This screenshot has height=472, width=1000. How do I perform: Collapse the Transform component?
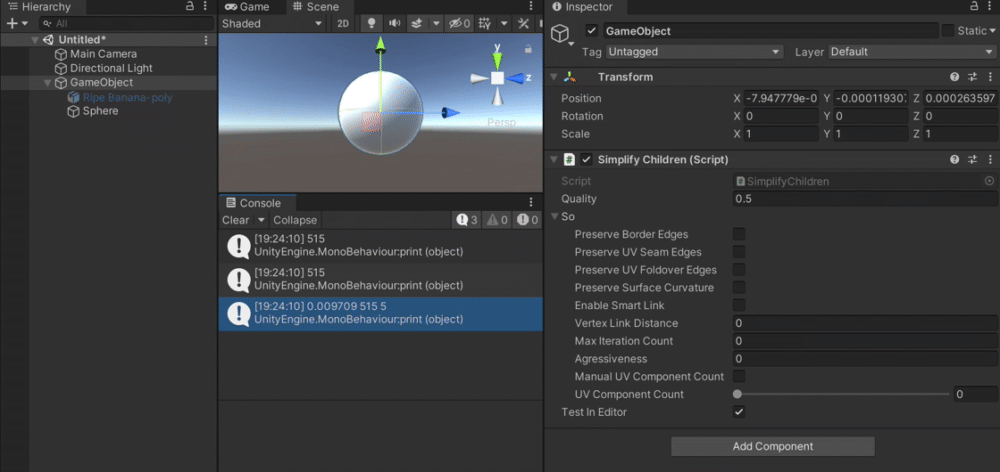554,77
